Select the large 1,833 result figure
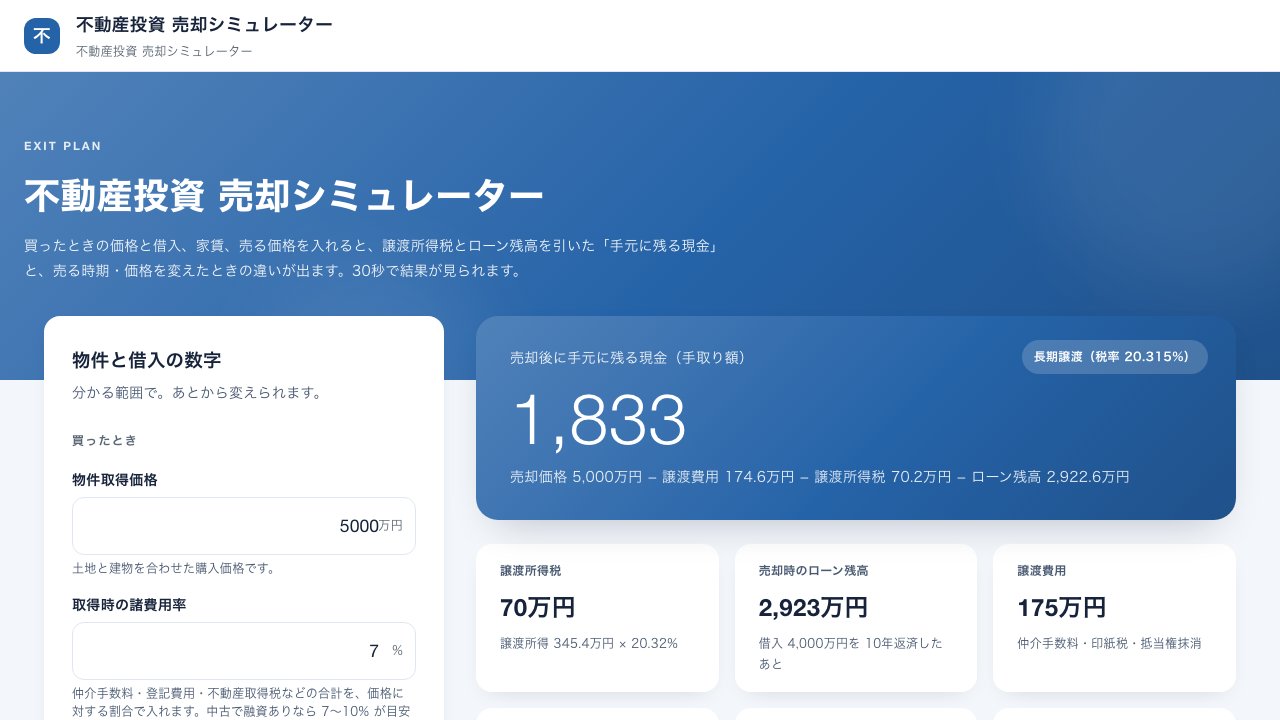The width and height of the screenshot is (1280, 720). coord(599,420)
